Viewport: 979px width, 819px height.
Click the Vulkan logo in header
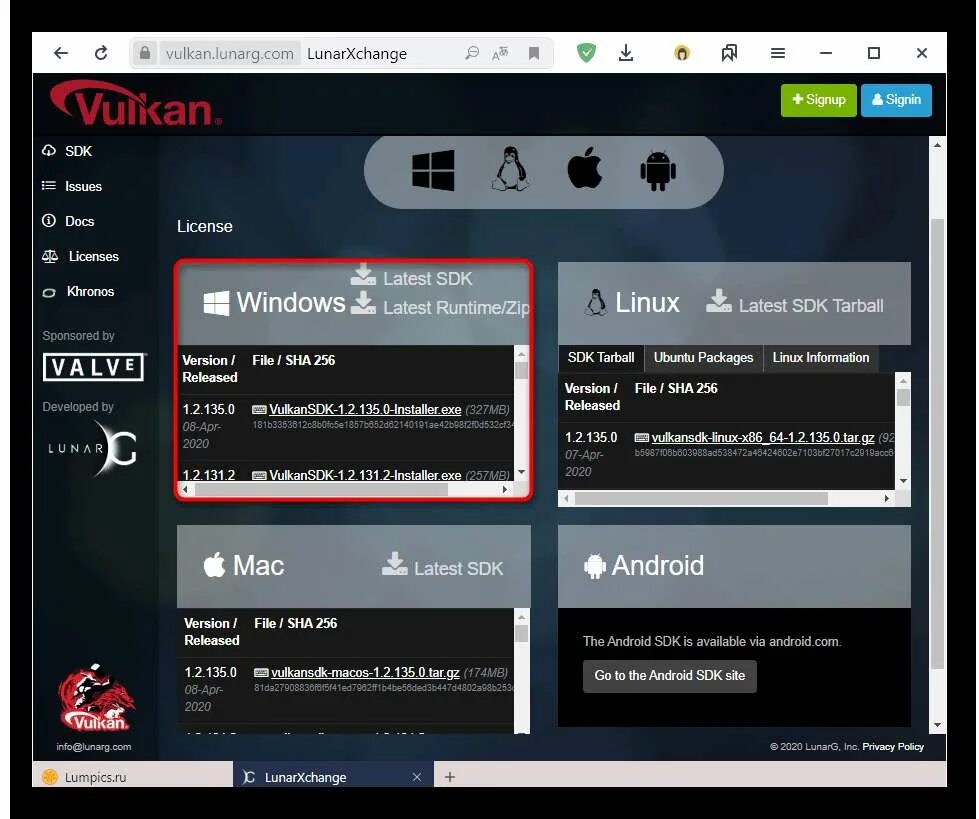[136, 104]
